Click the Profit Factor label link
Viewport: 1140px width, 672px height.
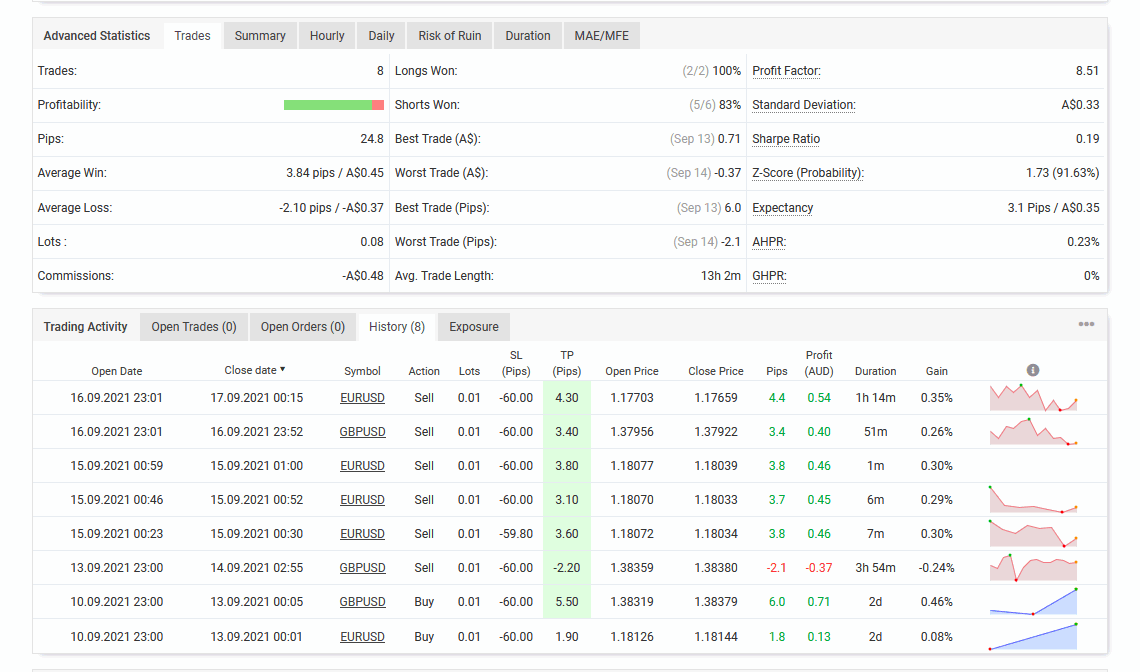pos(787,71)
